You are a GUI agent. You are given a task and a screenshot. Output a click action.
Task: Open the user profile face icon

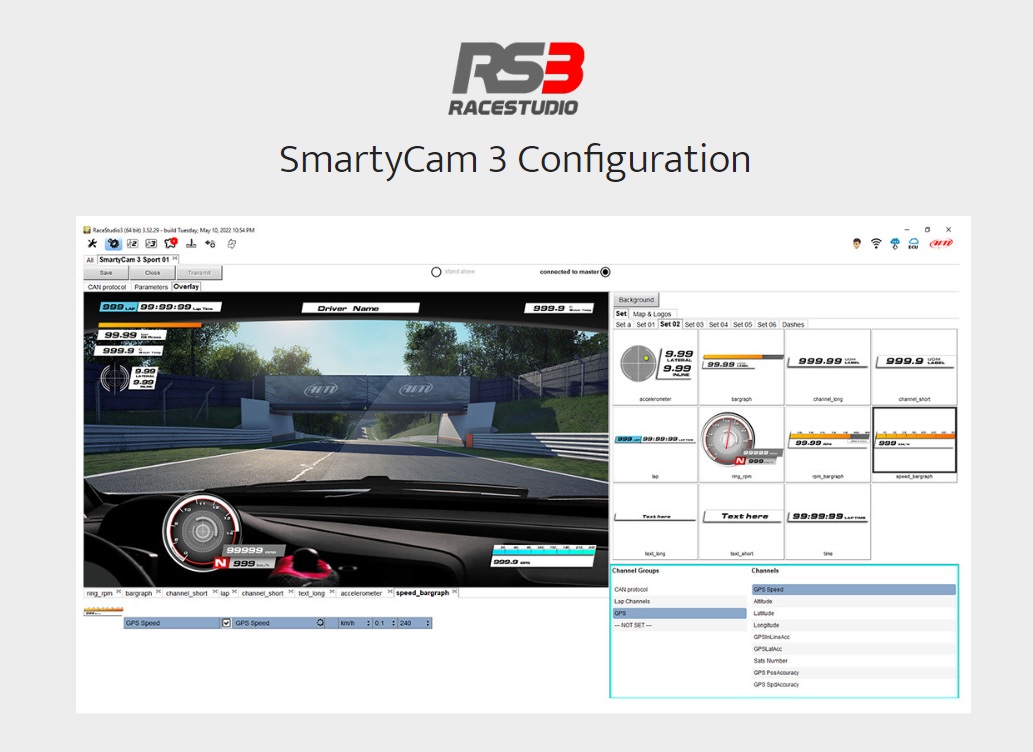[856, 244]
